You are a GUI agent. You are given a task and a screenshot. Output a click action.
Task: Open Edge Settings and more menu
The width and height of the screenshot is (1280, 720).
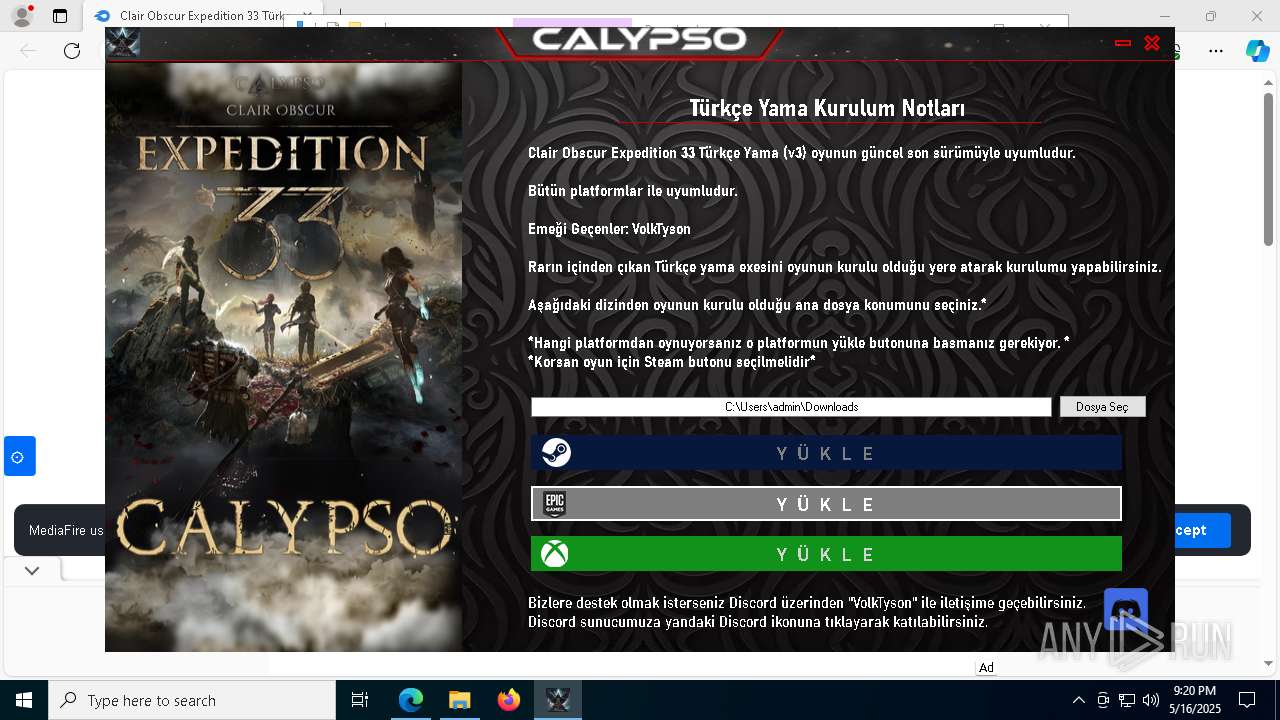coord(1216,51)
